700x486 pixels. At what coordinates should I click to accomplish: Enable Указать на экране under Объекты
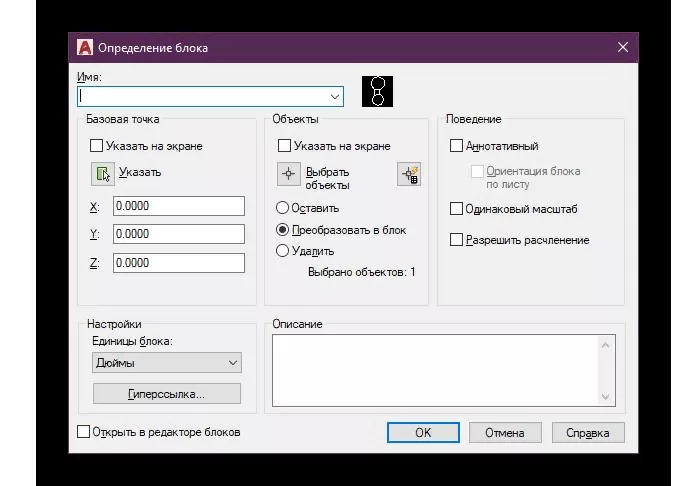tap(284, 145)
